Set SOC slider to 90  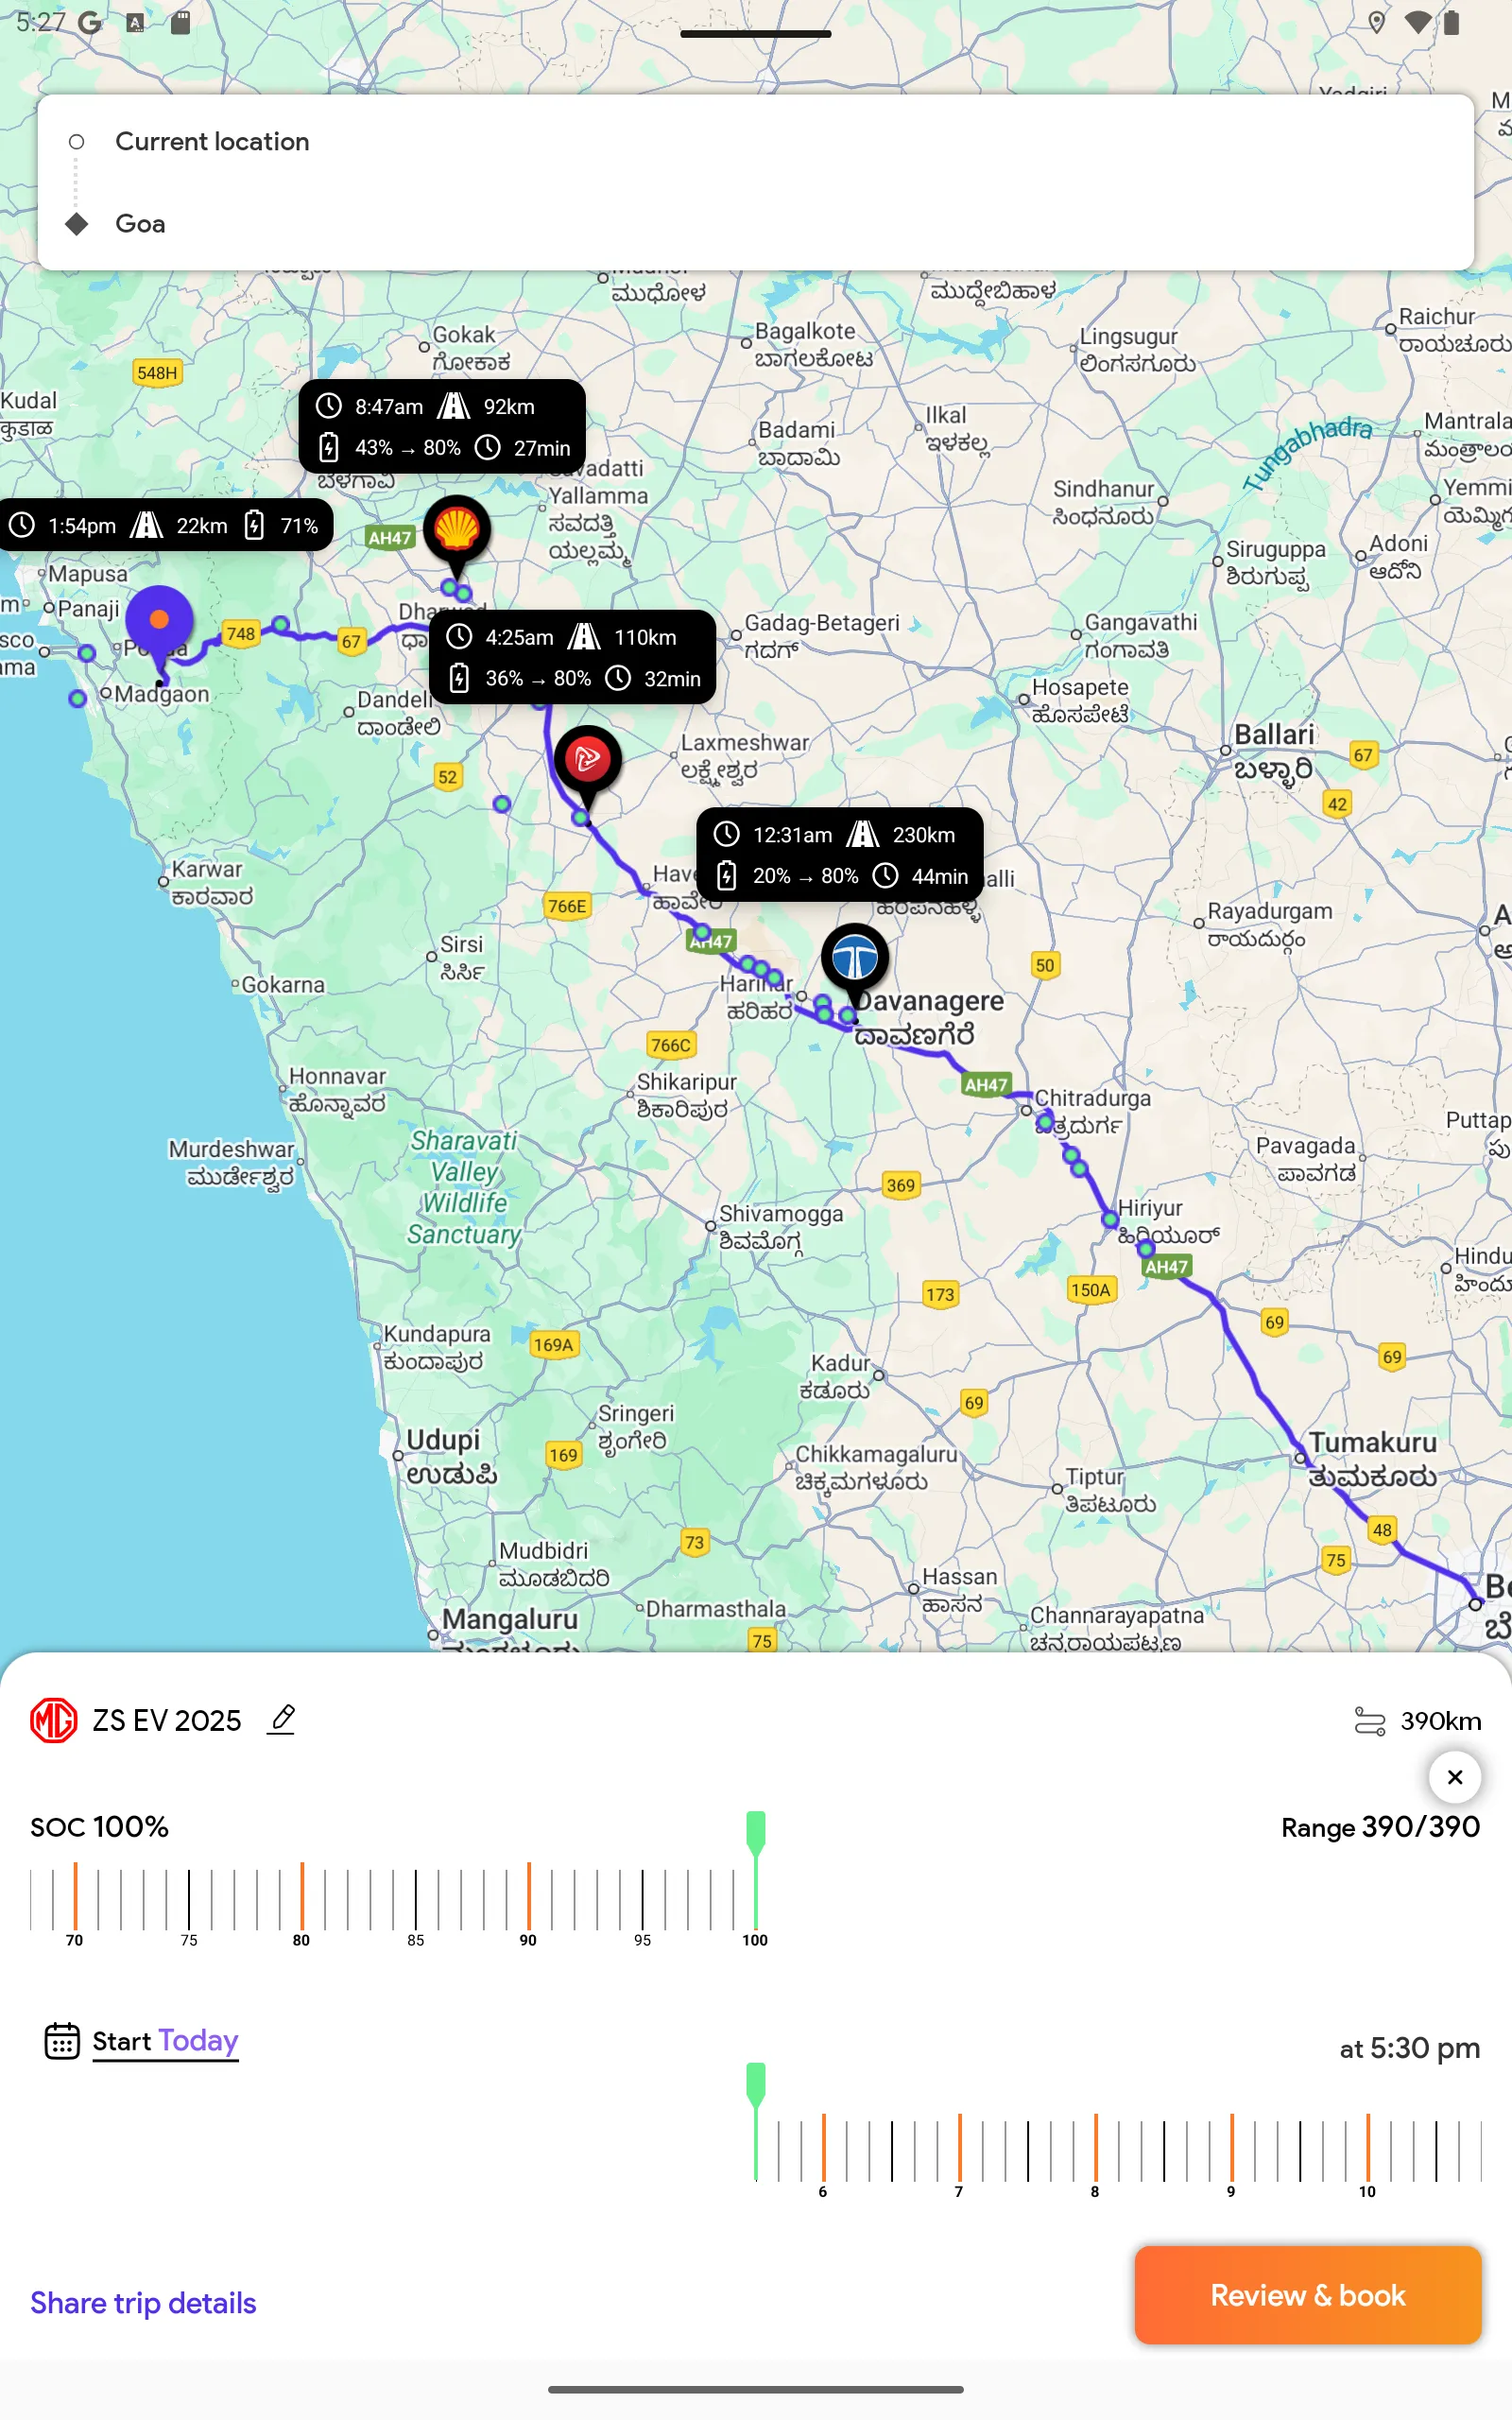pyautogui.click(x=528, y=1896)
